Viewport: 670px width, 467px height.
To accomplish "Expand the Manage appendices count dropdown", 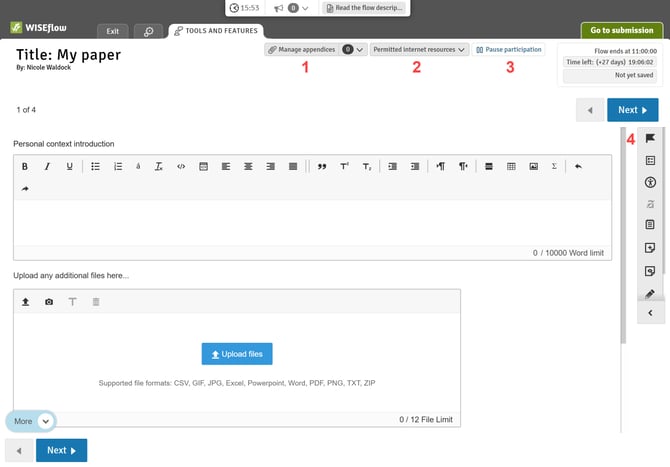I will click(353, 50).
